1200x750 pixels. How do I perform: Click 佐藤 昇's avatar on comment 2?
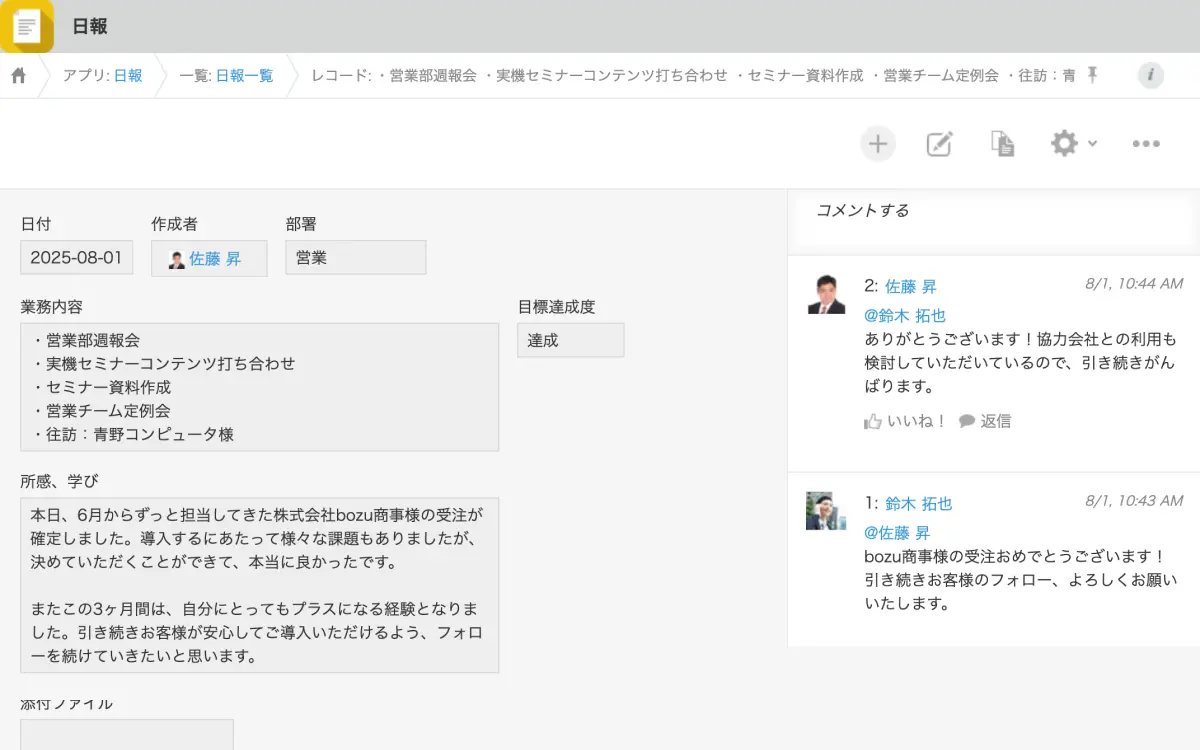coord(827,295)
